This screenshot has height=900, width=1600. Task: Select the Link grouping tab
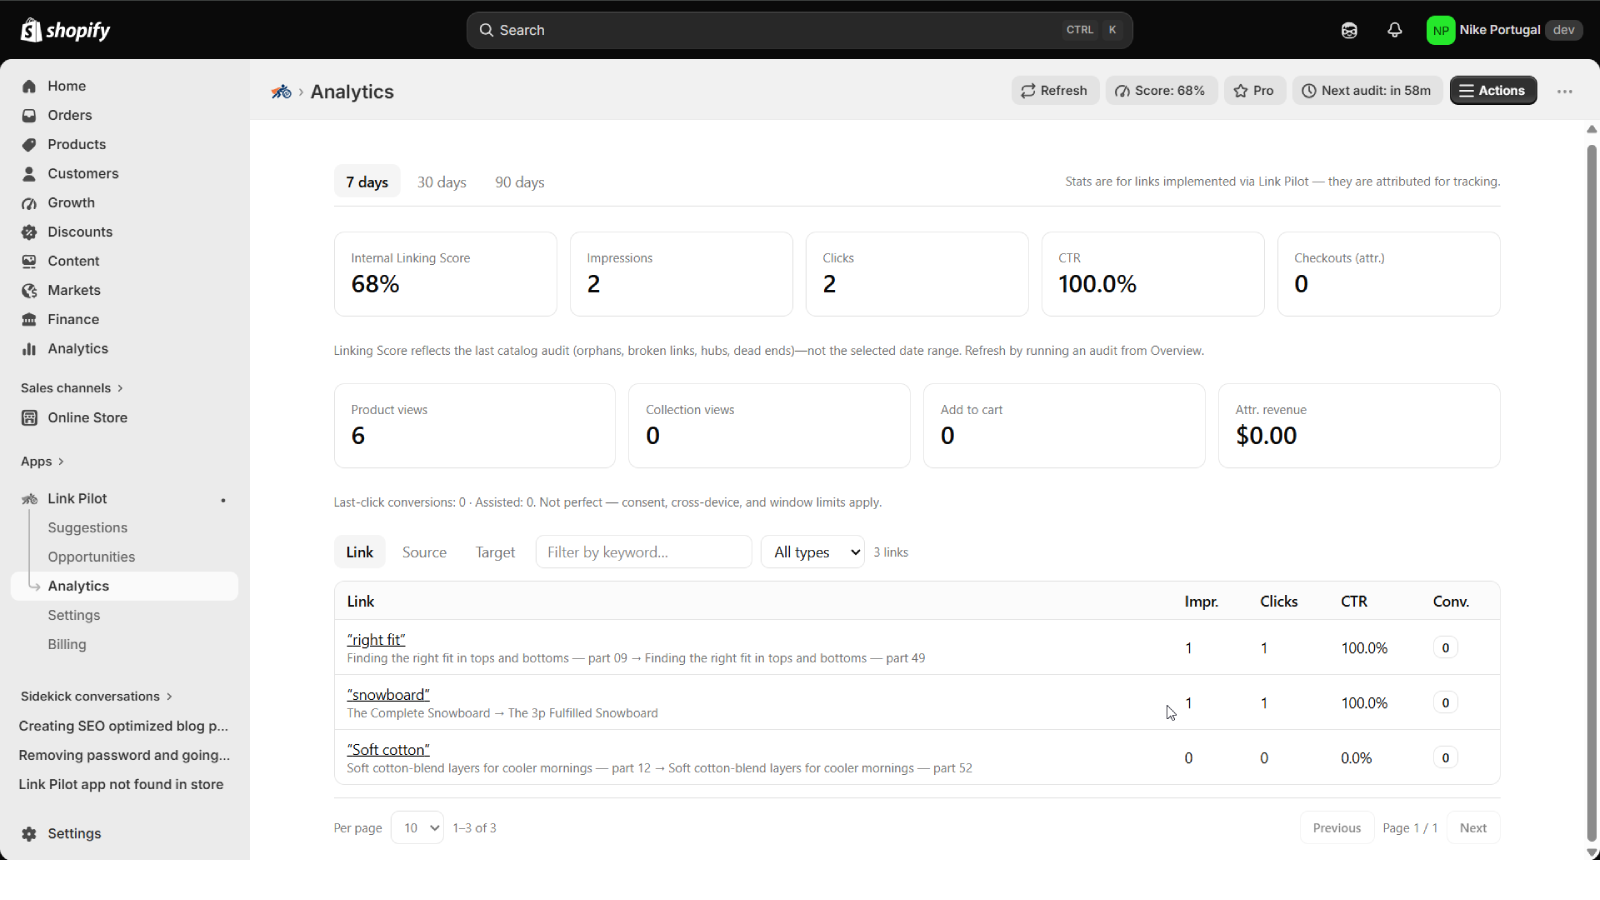click(360, 552)
